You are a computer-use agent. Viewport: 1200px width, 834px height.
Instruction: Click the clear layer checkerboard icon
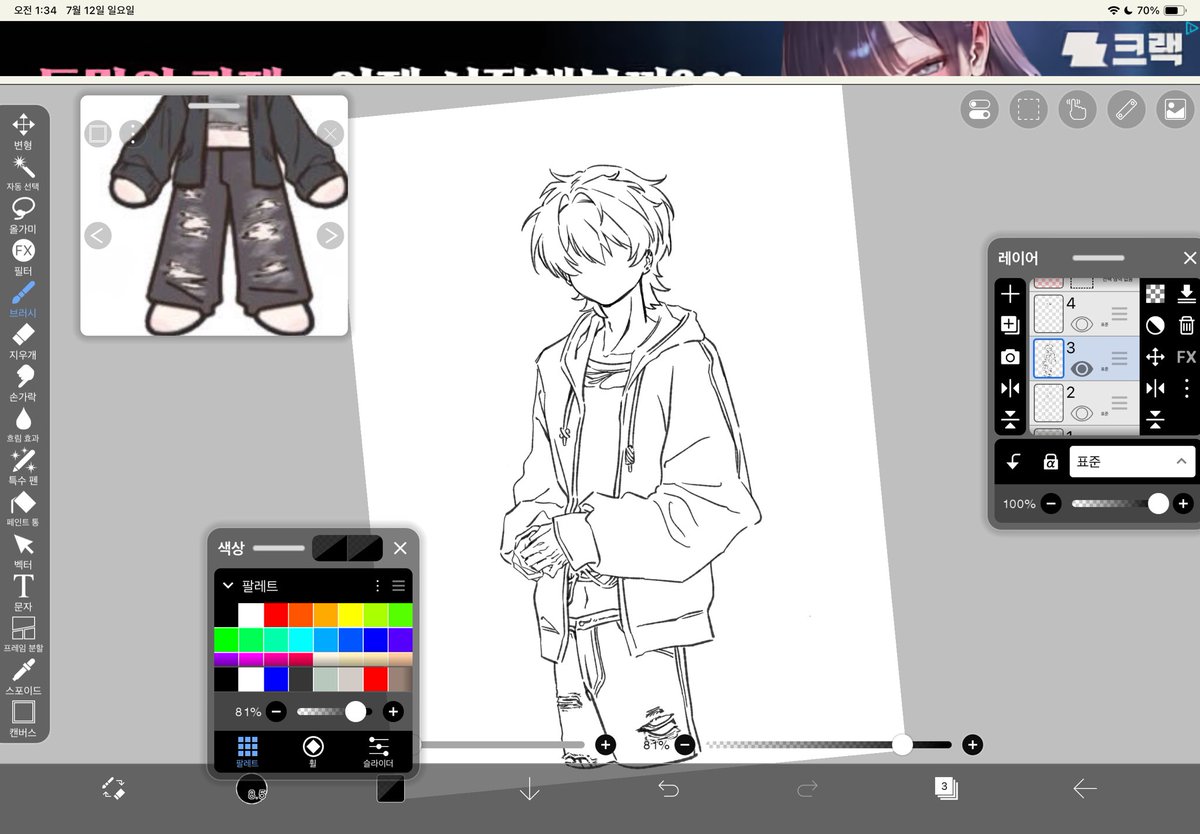tap(1155, 294)
